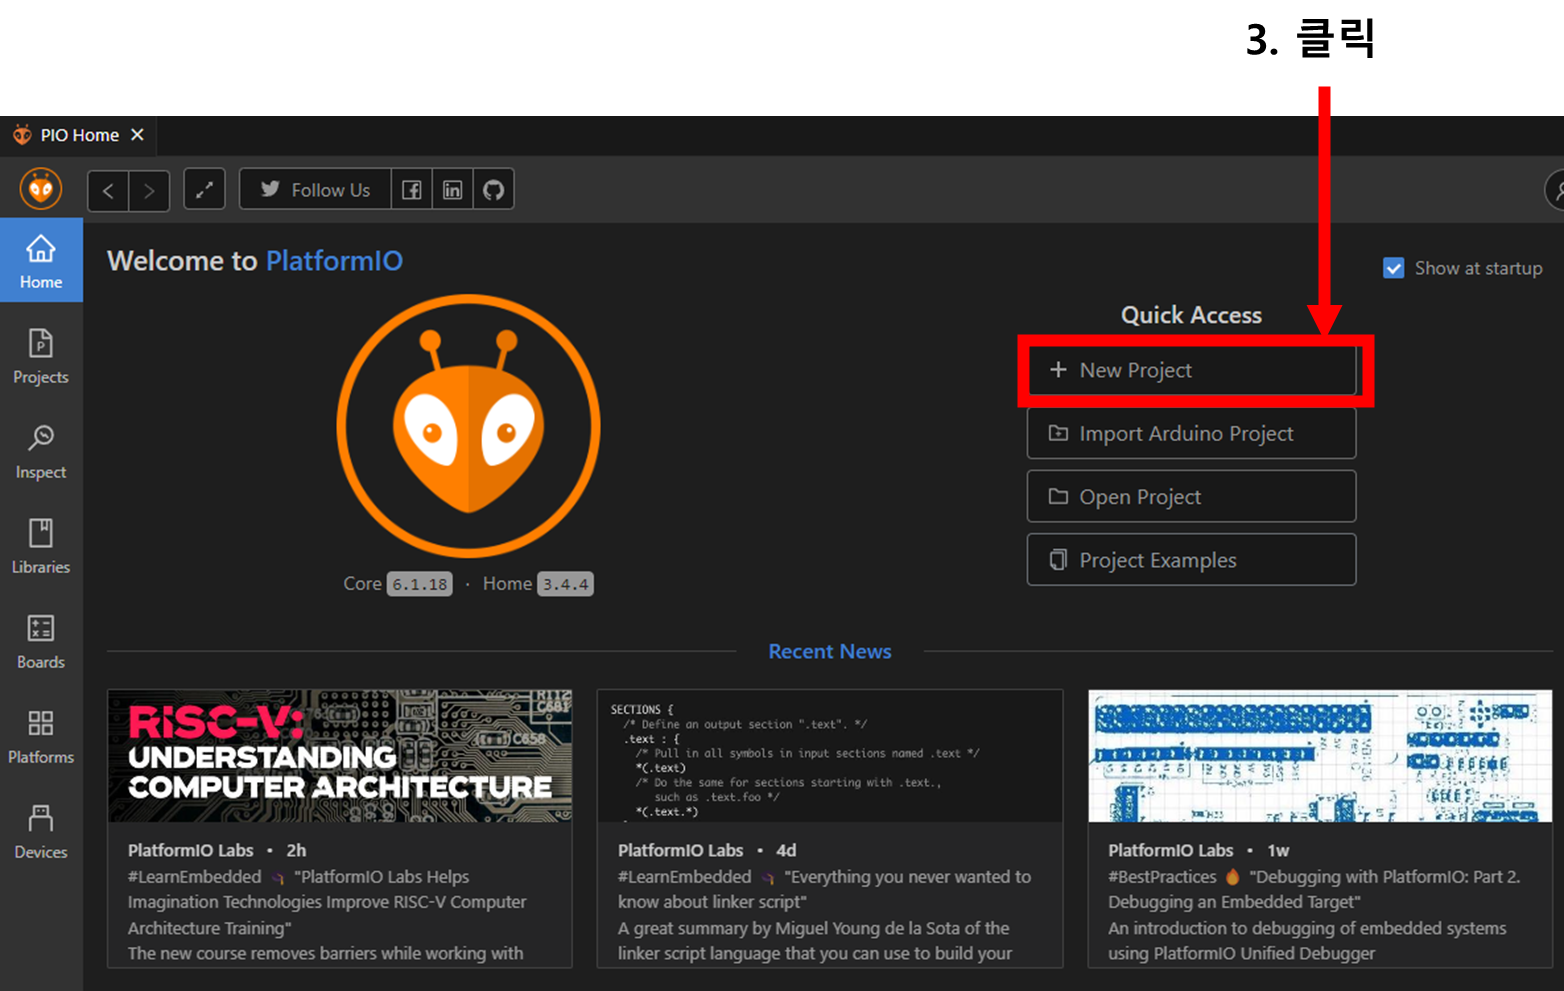
Task: Open the Devices sidebar section
Action: click(41, 831)
